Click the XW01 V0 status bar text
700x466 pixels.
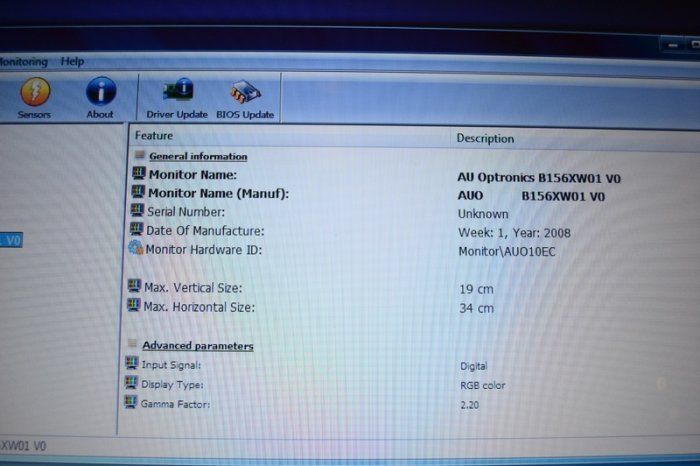pyautogui.click(x=23, y=446)
